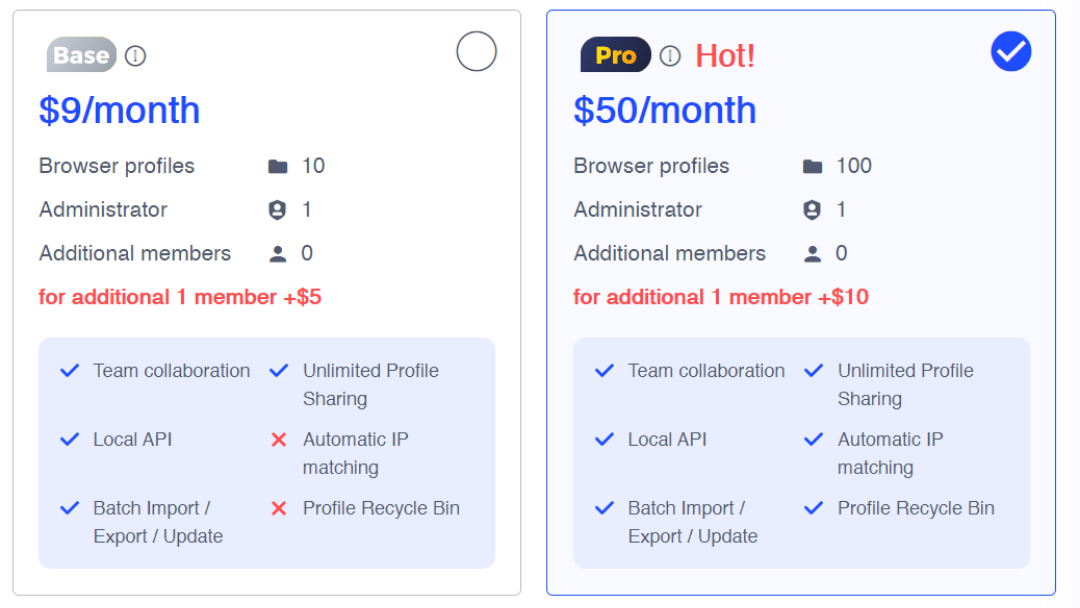Click the additional members person icon in Base plan
Viewport: 1080px width, 608px height.
coord(278,254)
